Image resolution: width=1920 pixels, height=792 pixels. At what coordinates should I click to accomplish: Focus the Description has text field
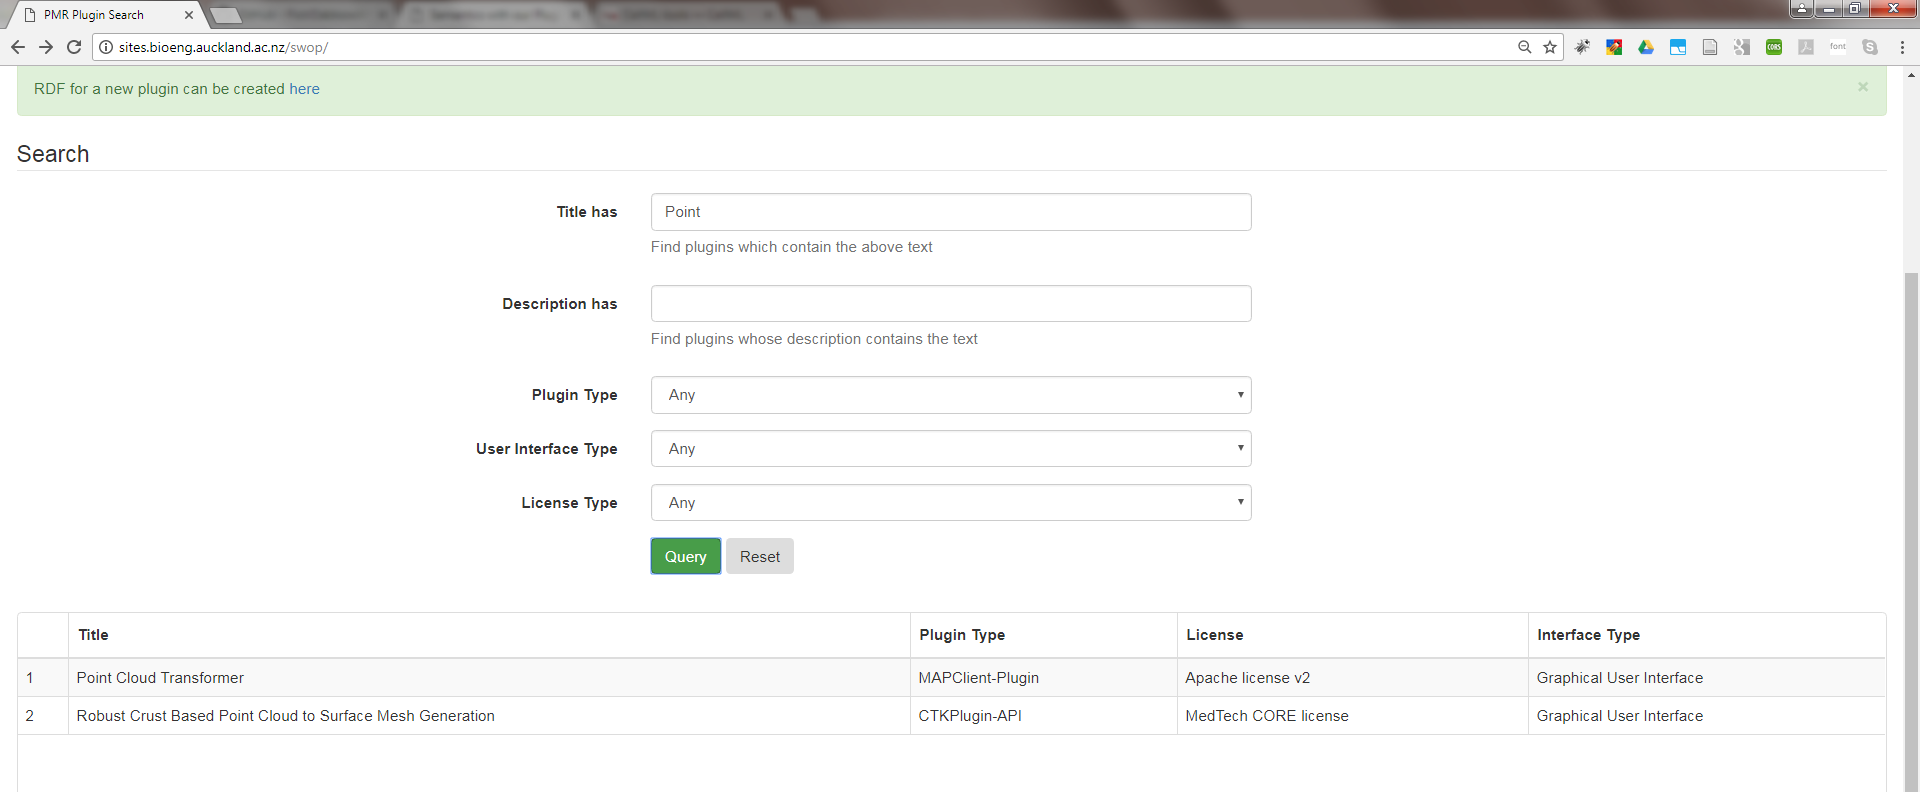951,304
